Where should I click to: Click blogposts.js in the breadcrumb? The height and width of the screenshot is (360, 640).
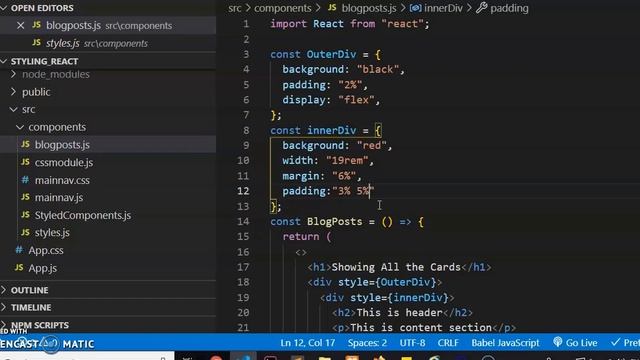click(x=369, y=8)
